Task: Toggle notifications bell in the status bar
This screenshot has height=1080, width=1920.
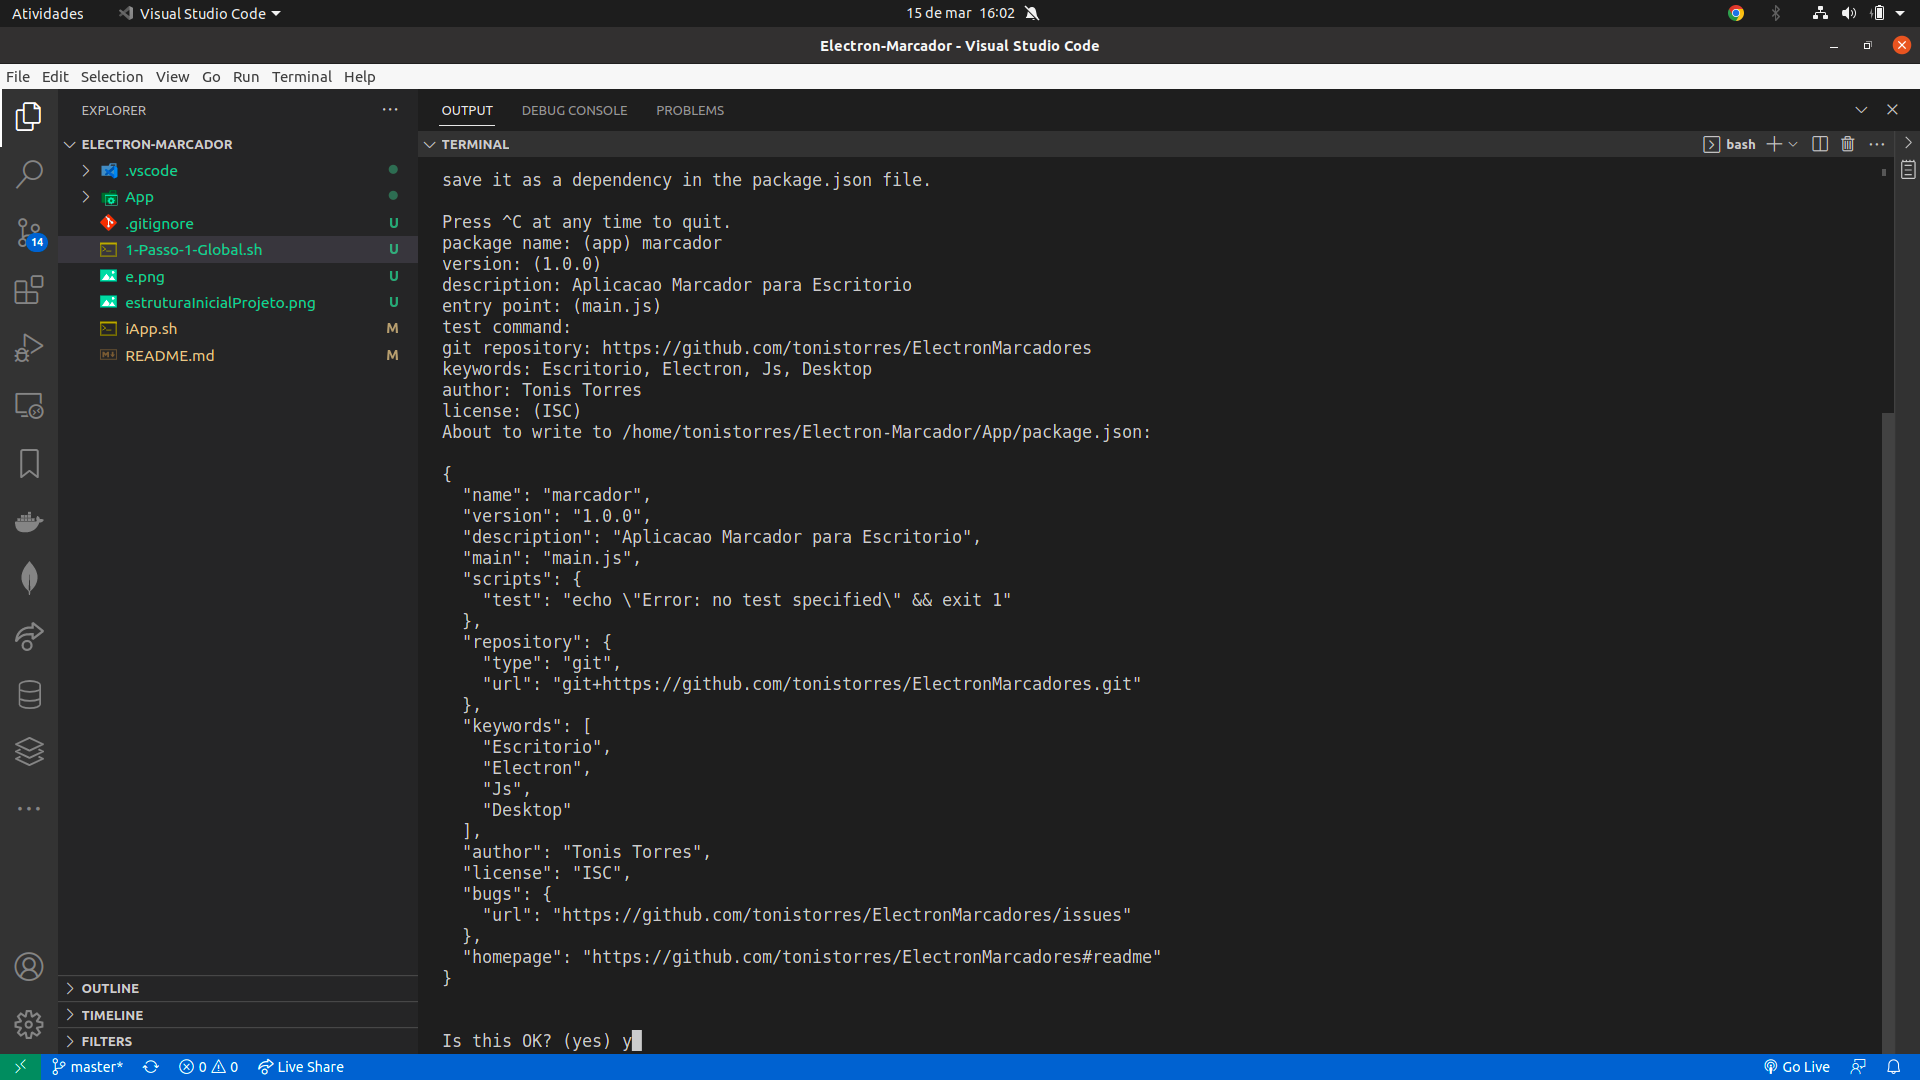Action: 1893,1067
